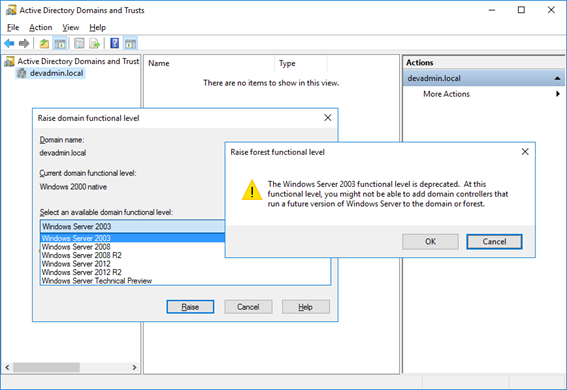Image resolution: width=567 pixels, height=390 pixels.
Task: Click the Up One Level folder icon
Action: [x=44, y=44]
